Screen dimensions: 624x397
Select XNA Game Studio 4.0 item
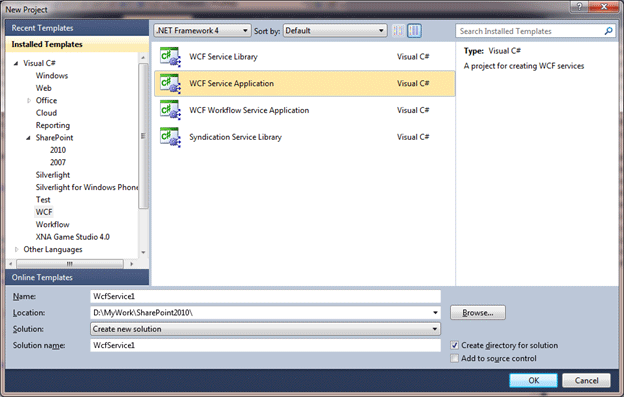coord(72,237)
